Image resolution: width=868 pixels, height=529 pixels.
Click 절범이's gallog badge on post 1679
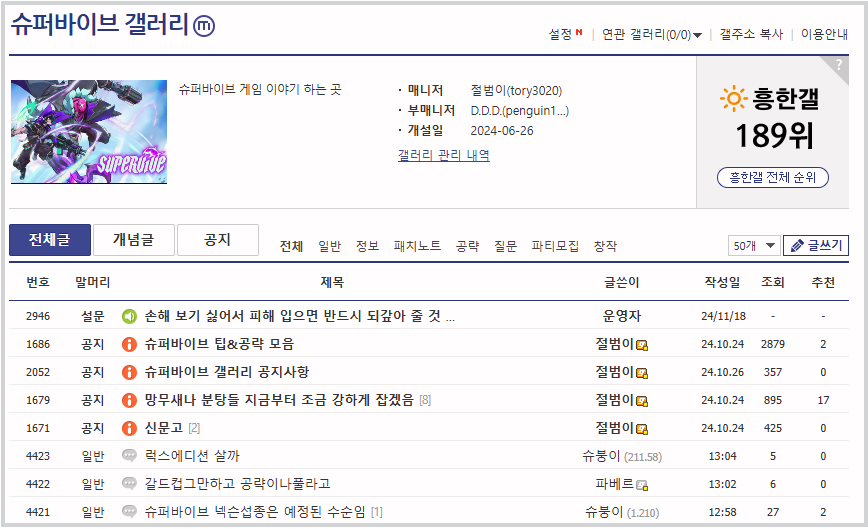[642, 402]
